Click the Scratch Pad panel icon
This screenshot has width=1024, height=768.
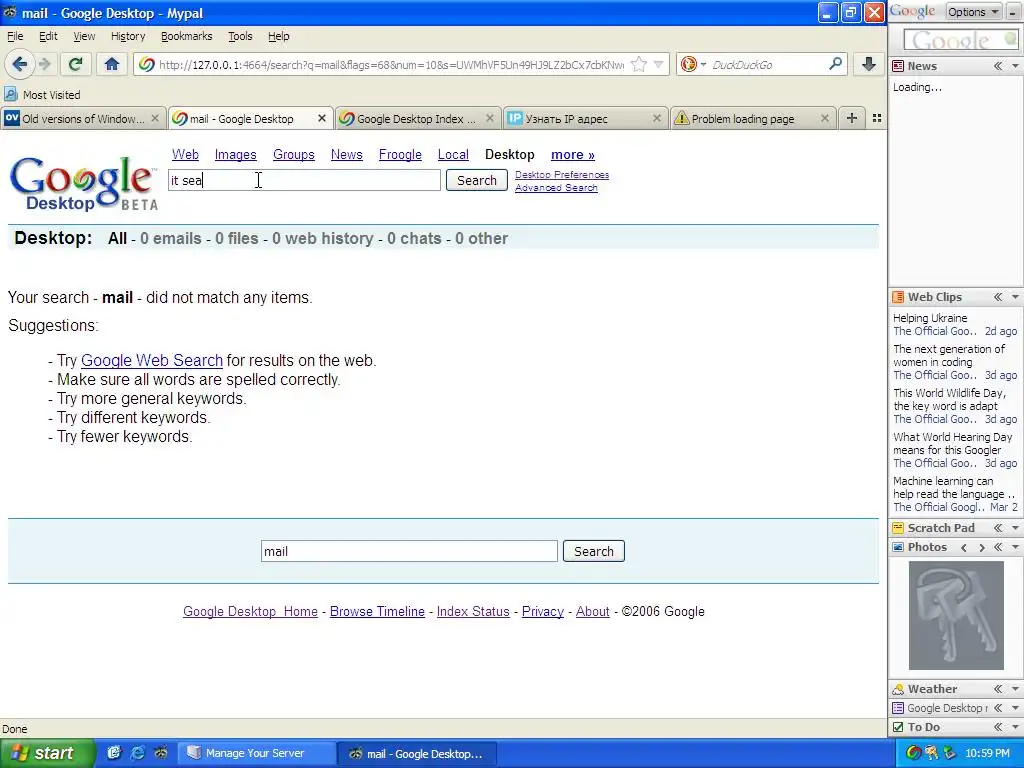pos(898,528)
